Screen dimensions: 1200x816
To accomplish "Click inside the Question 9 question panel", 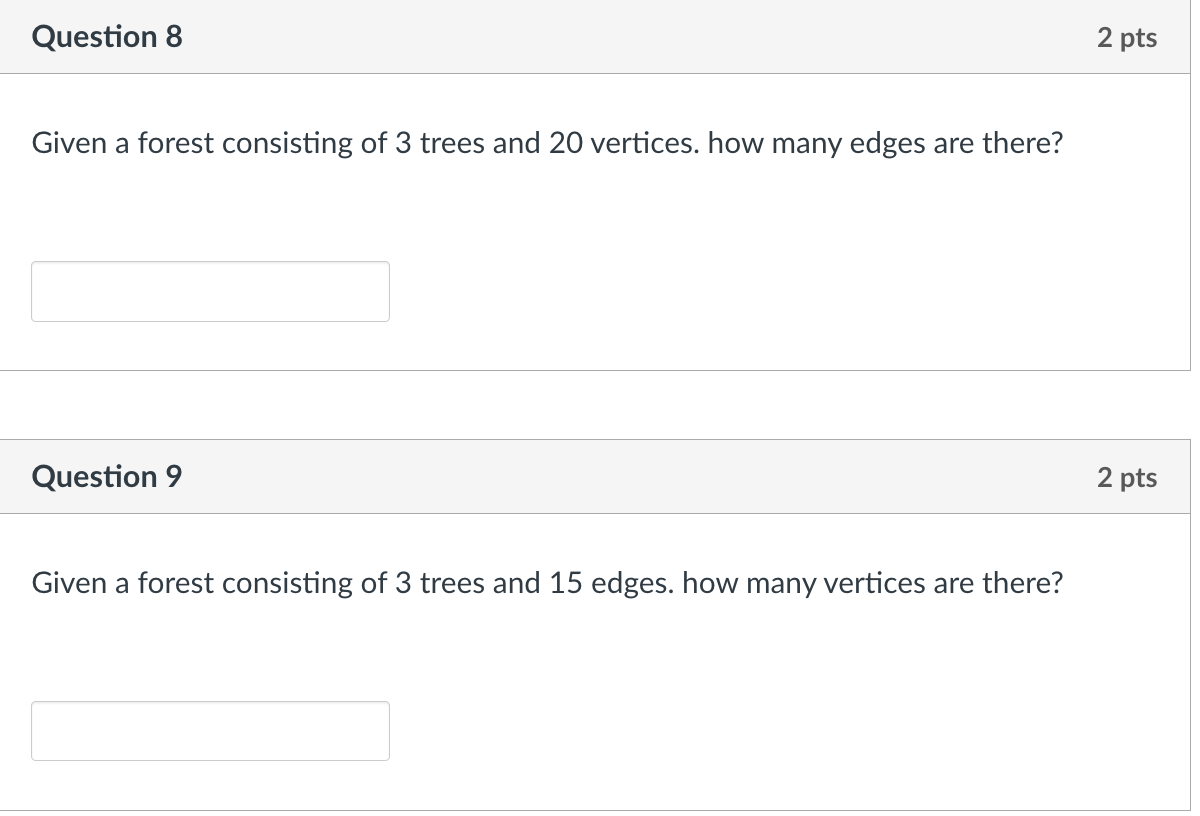I will pos(600,650).
